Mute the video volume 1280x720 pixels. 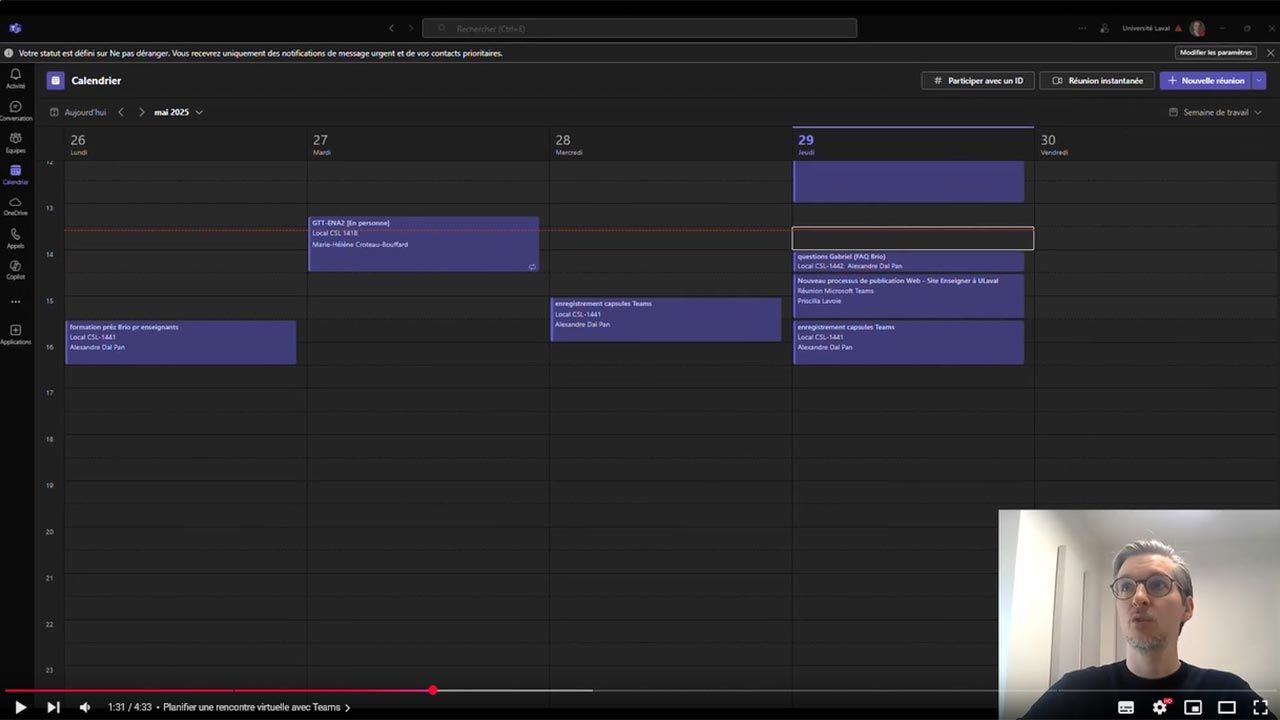85,707
